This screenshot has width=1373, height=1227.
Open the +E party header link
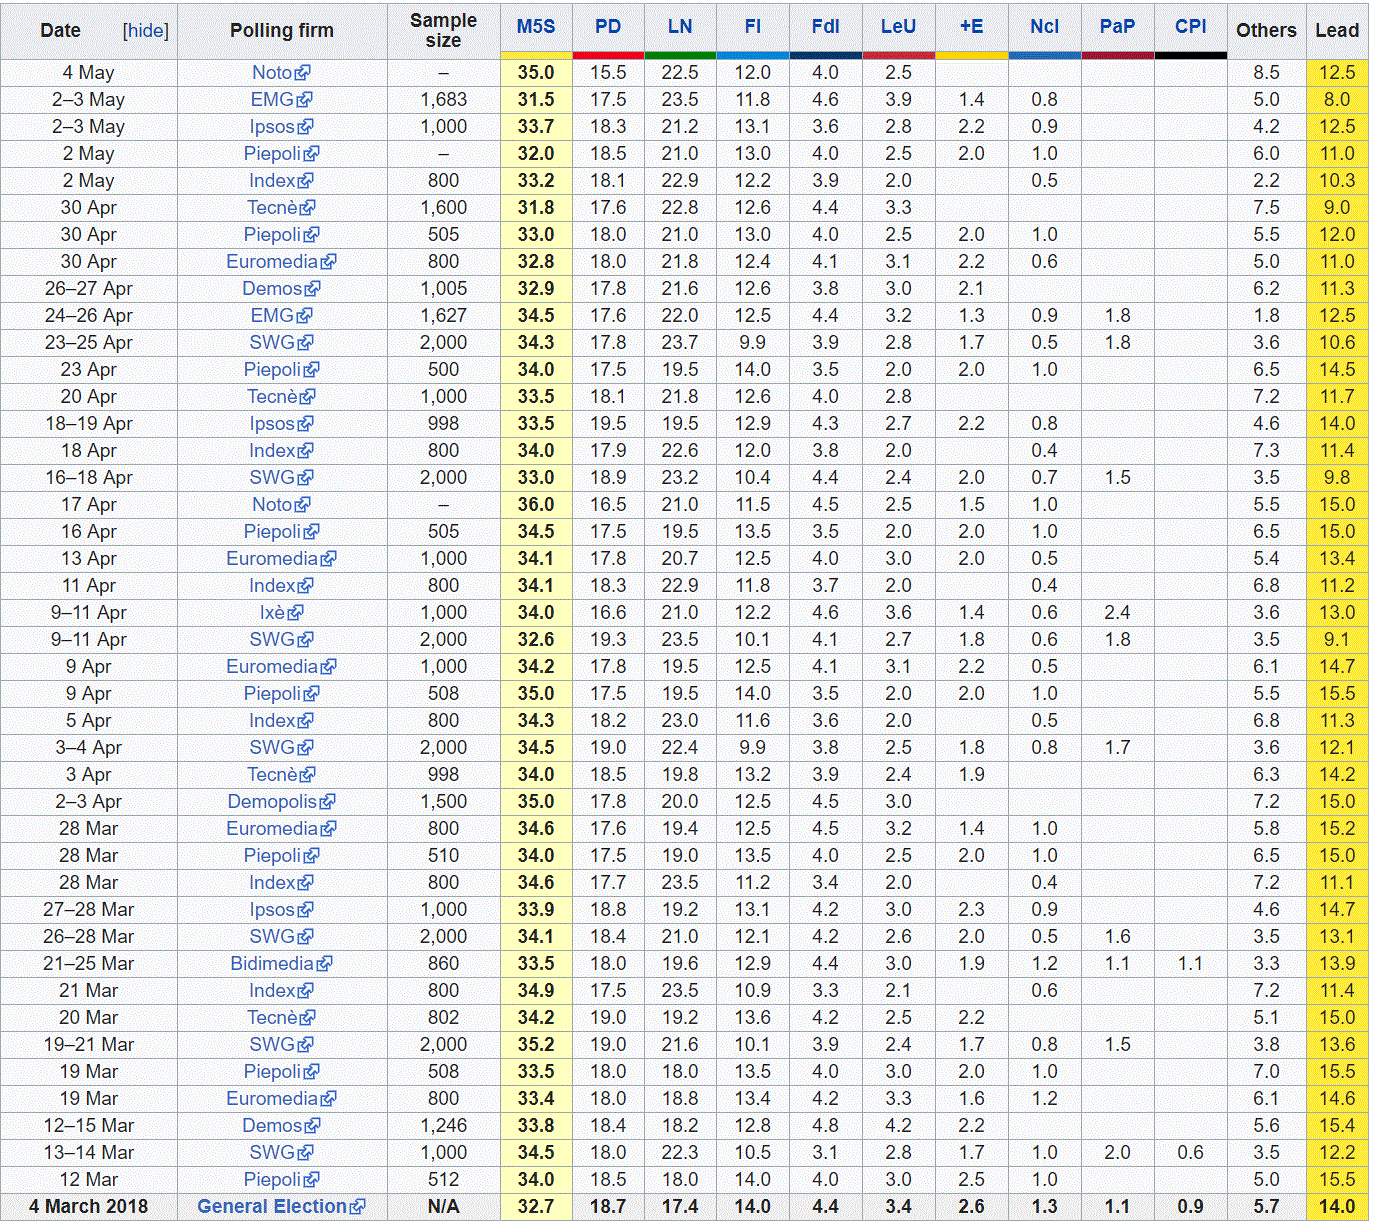click(x=971, y=27)
